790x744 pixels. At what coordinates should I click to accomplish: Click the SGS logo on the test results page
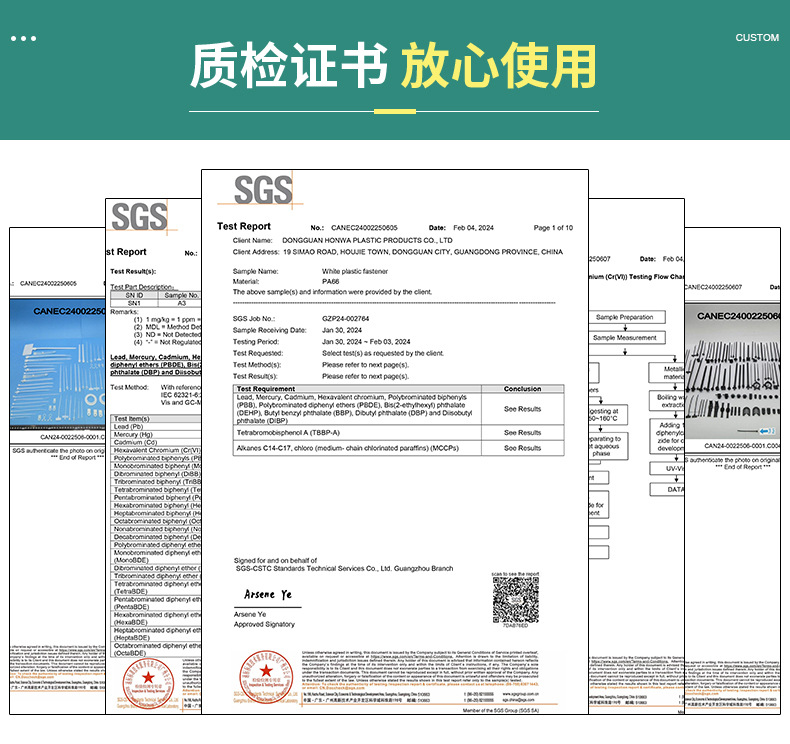139,217
